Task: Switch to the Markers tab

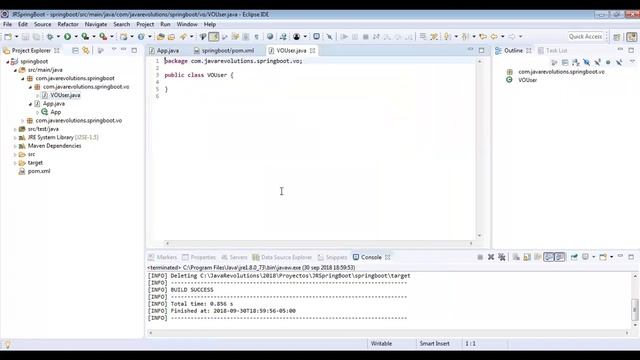Action: (163, 257)
